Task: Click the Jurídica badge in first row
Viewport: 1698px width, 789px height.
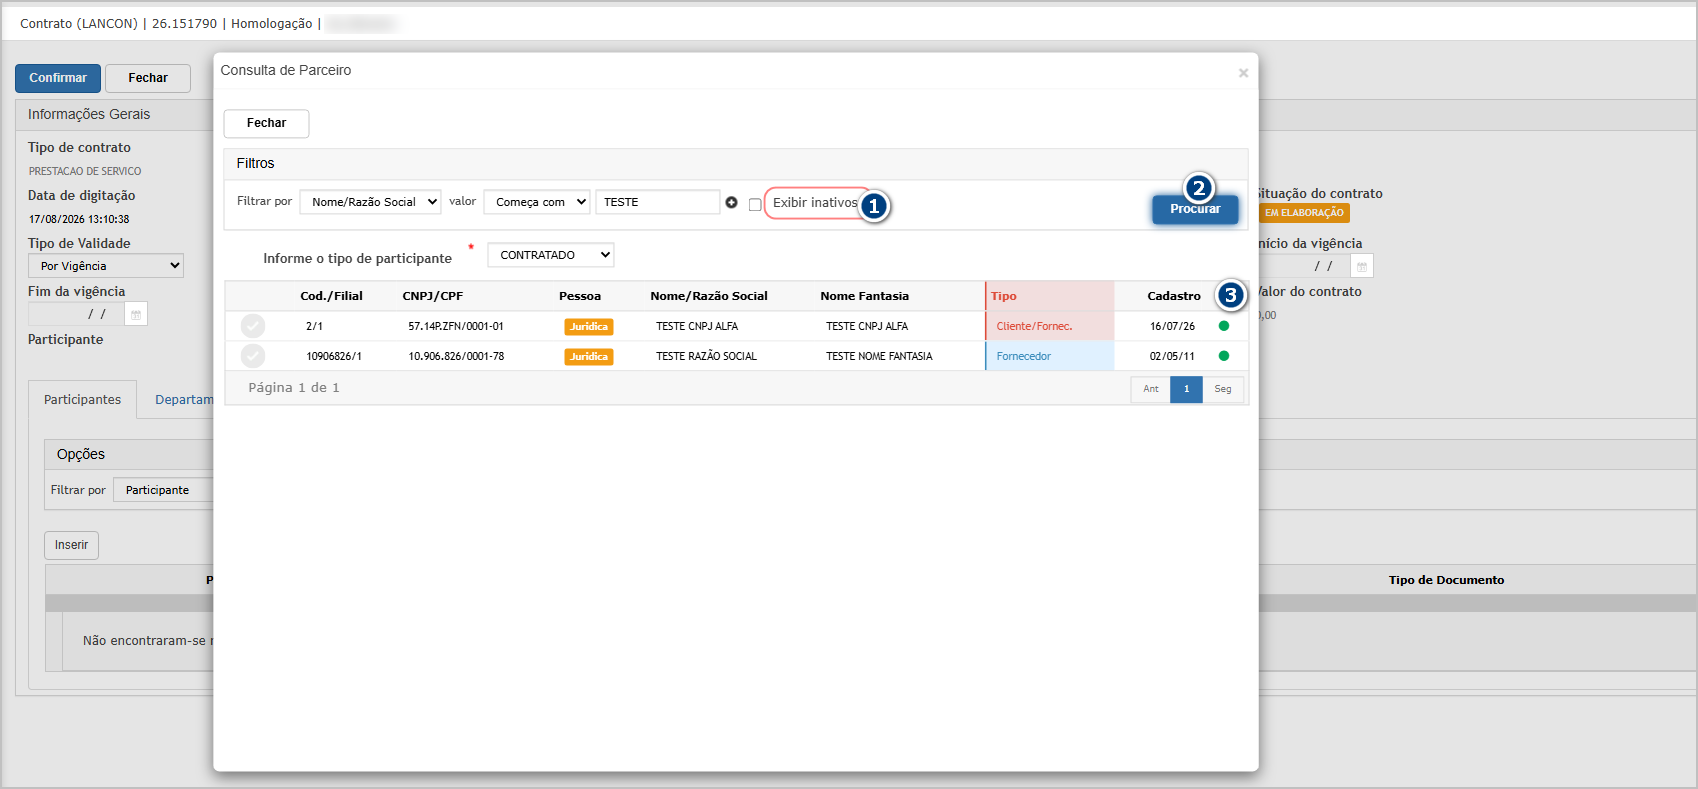Action: tap(589, 327)
